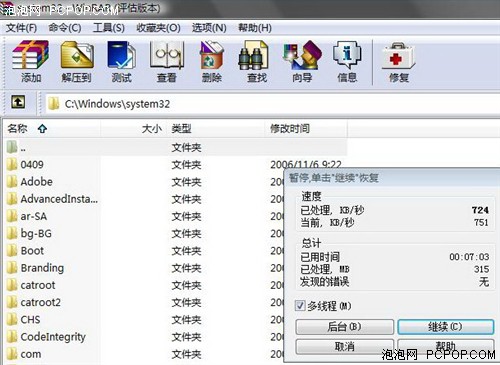Image resolution: width=500 pixels, height=365 pixels.
Task: Sort by the 类型 column header
Action: 216,129
